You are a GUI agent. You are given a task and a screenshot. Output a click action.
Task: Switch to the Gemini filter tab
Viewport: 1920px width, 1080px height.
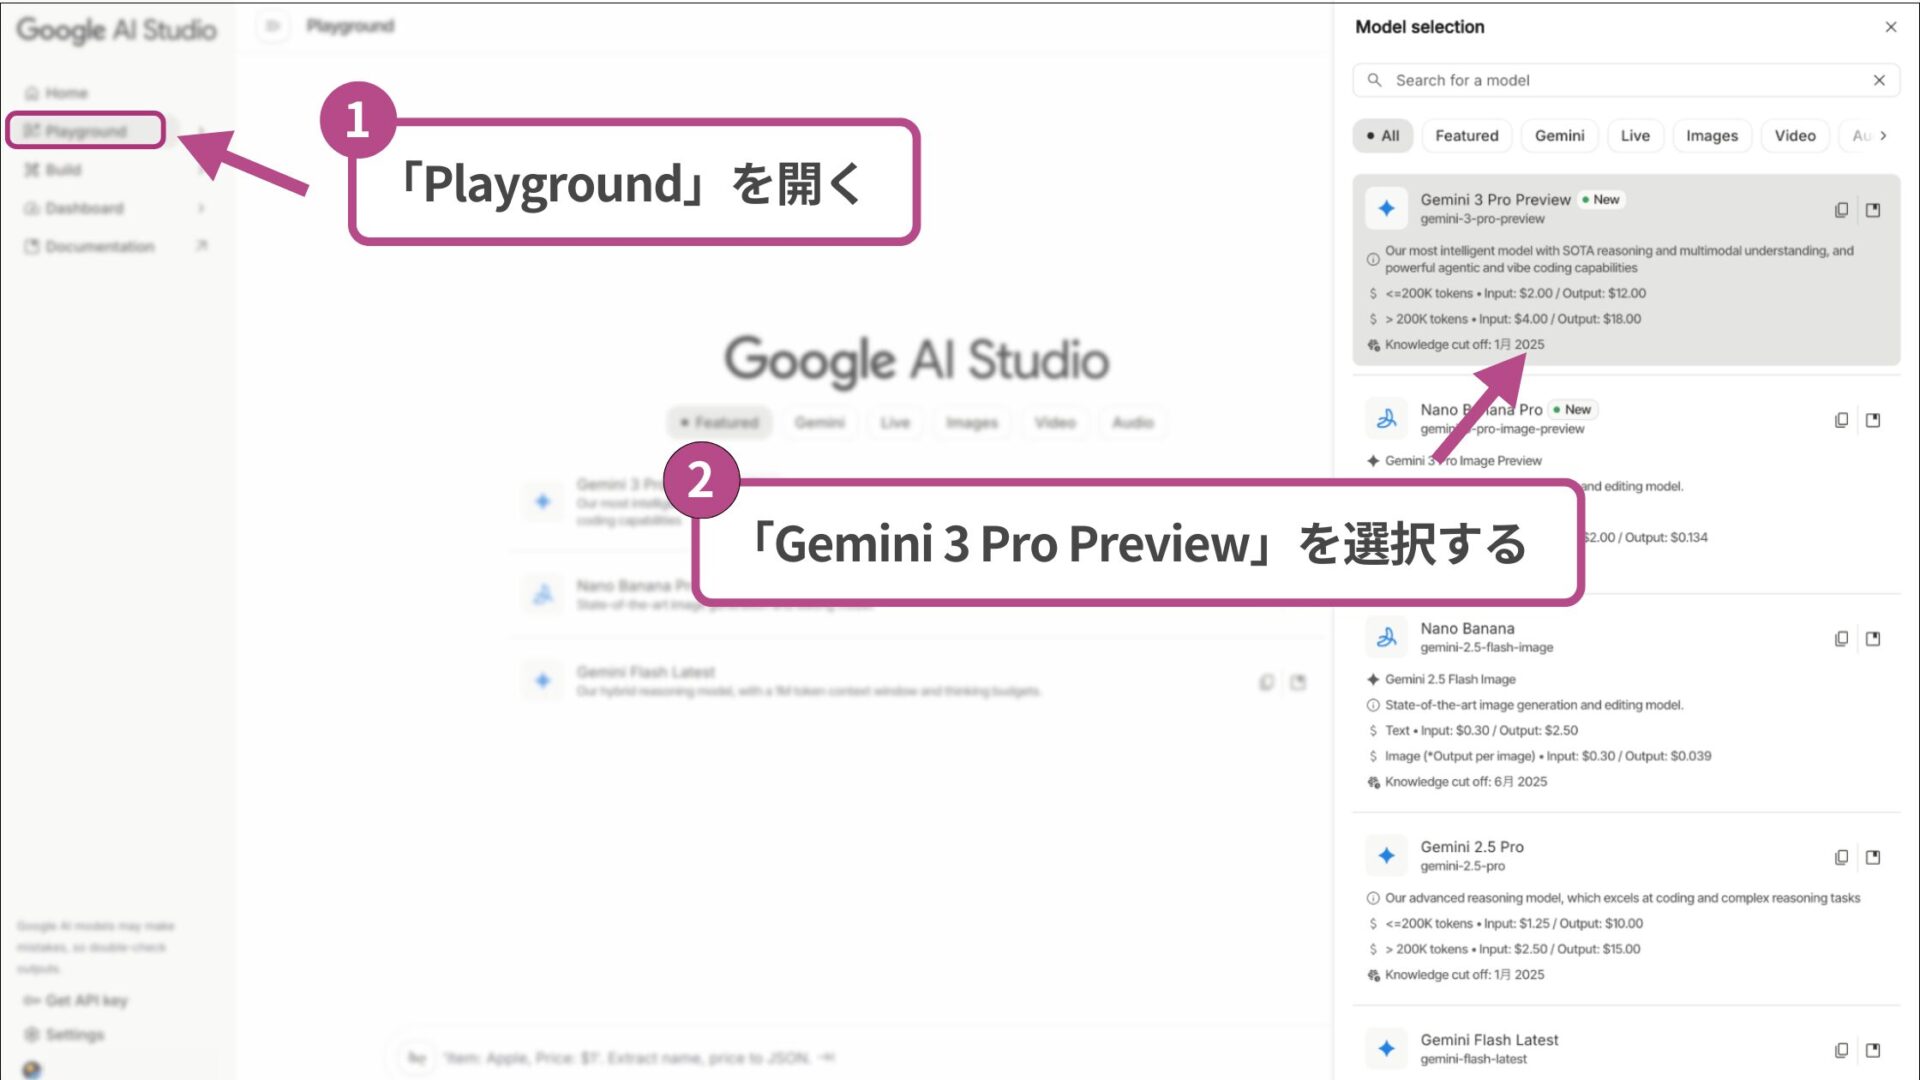point(1559,135)
